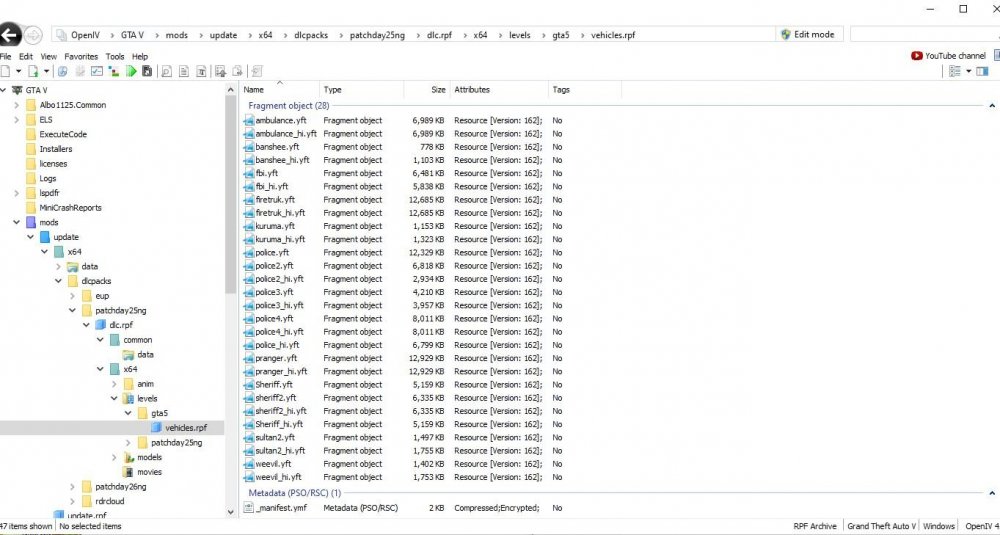This screenshot has width=1000, height=535.
Task: Open the New icon dropdown arrow
Action: 18,71
